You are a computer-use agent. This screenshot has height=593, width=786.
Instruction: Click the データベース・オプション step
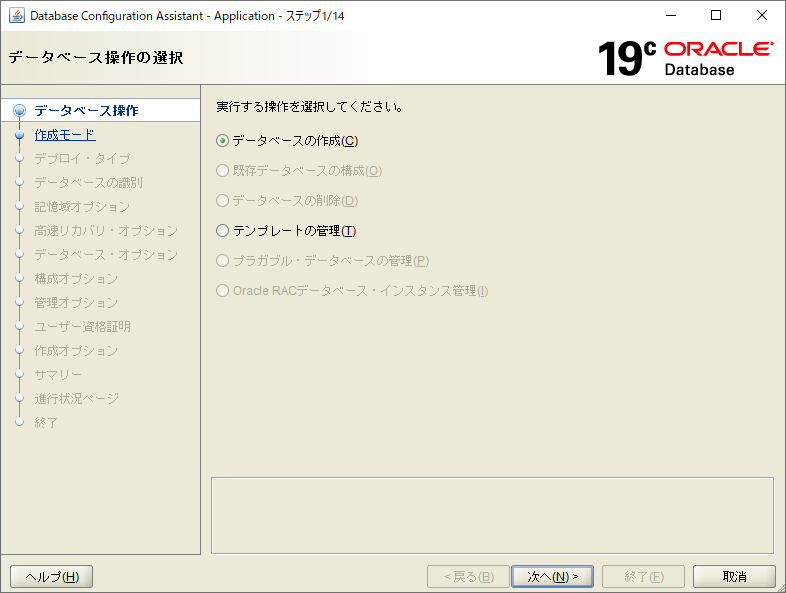(106, 255)
